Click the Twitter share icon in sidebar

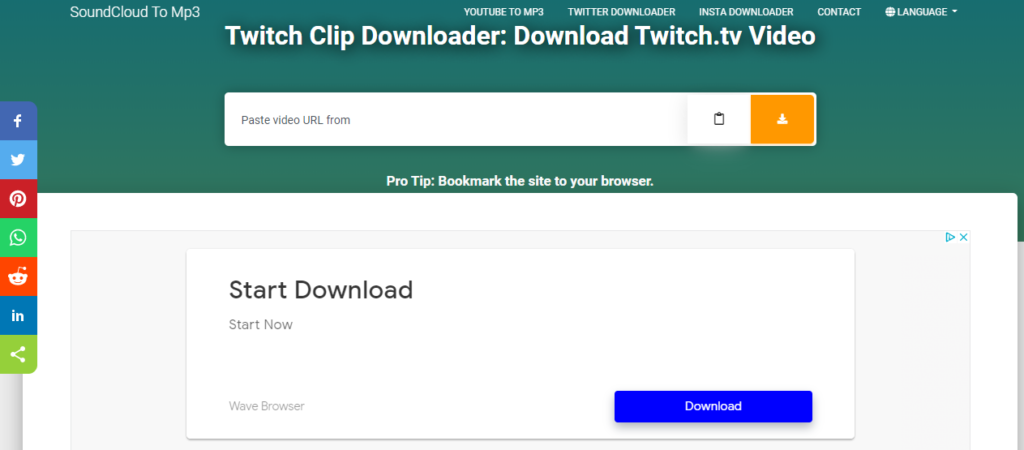(18, 160)
